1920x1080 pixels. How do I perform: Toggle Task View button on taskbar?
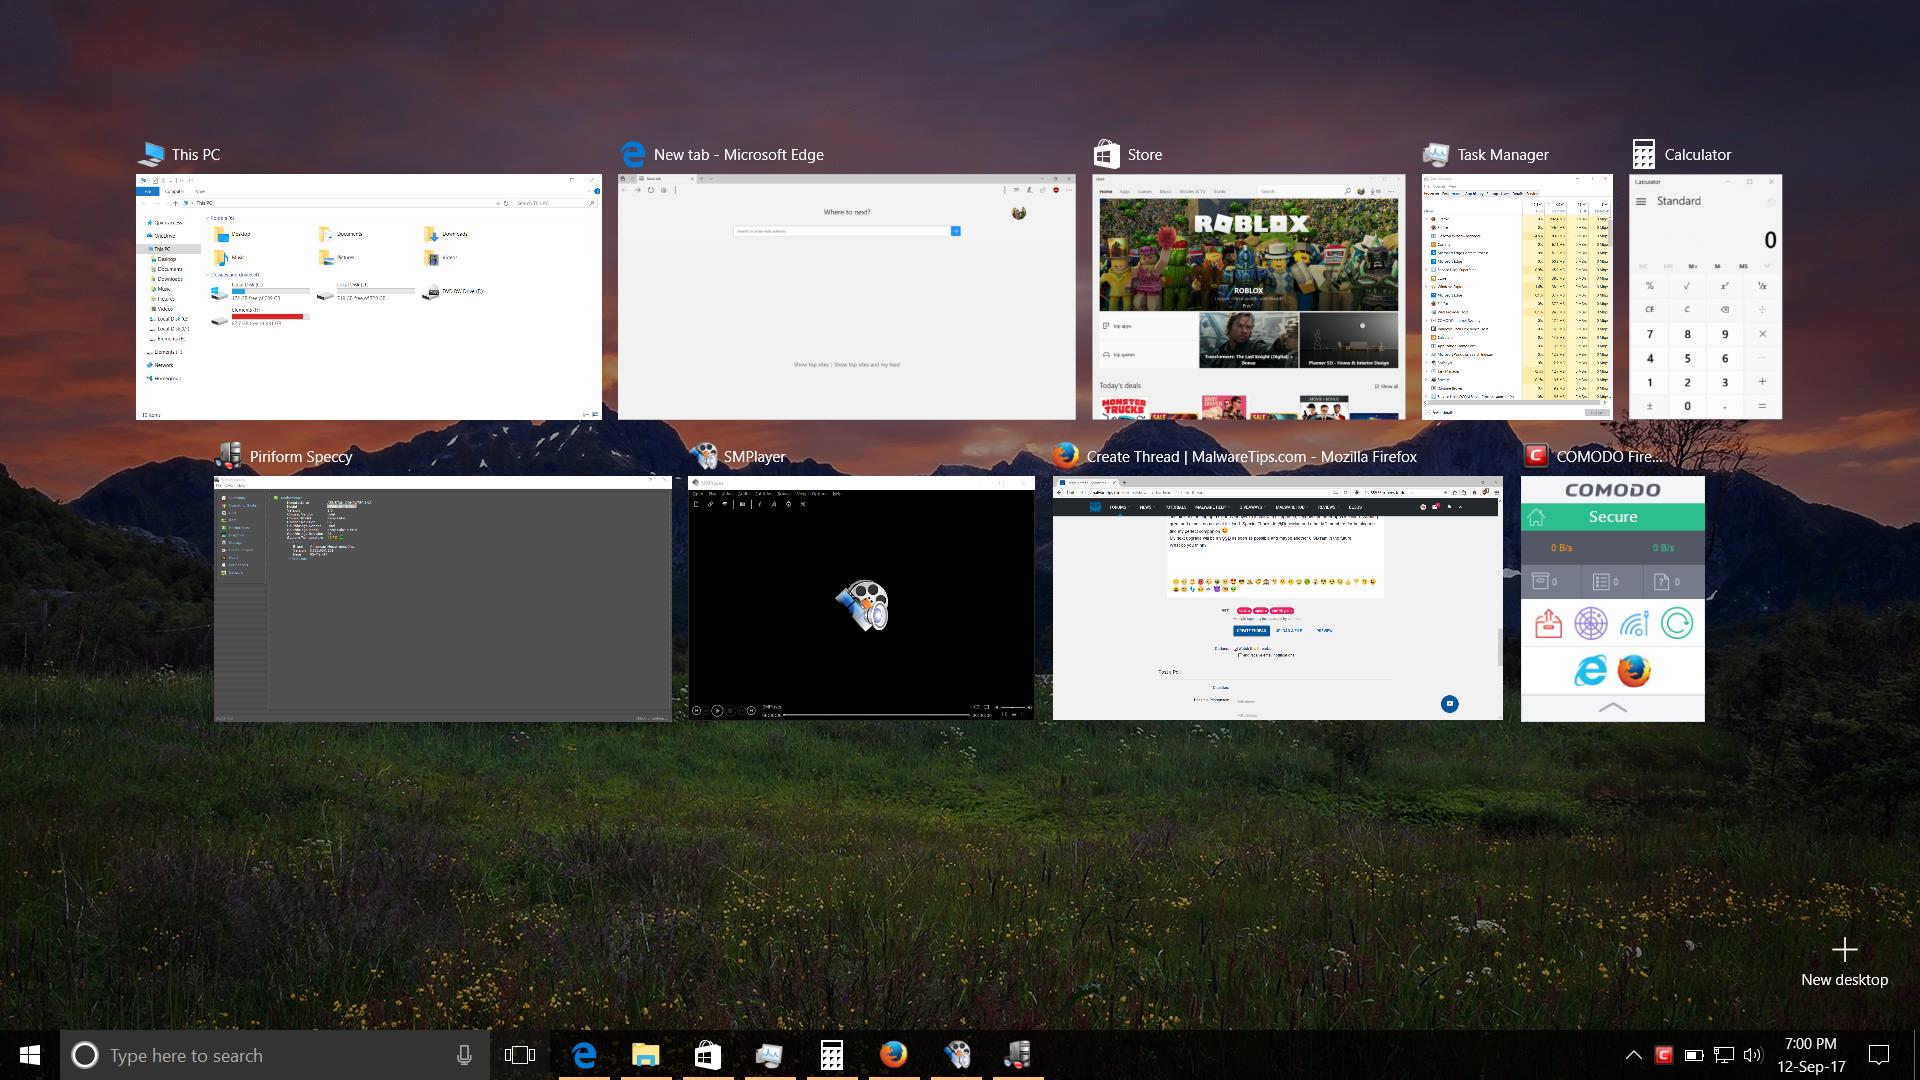click(520, 1055)
